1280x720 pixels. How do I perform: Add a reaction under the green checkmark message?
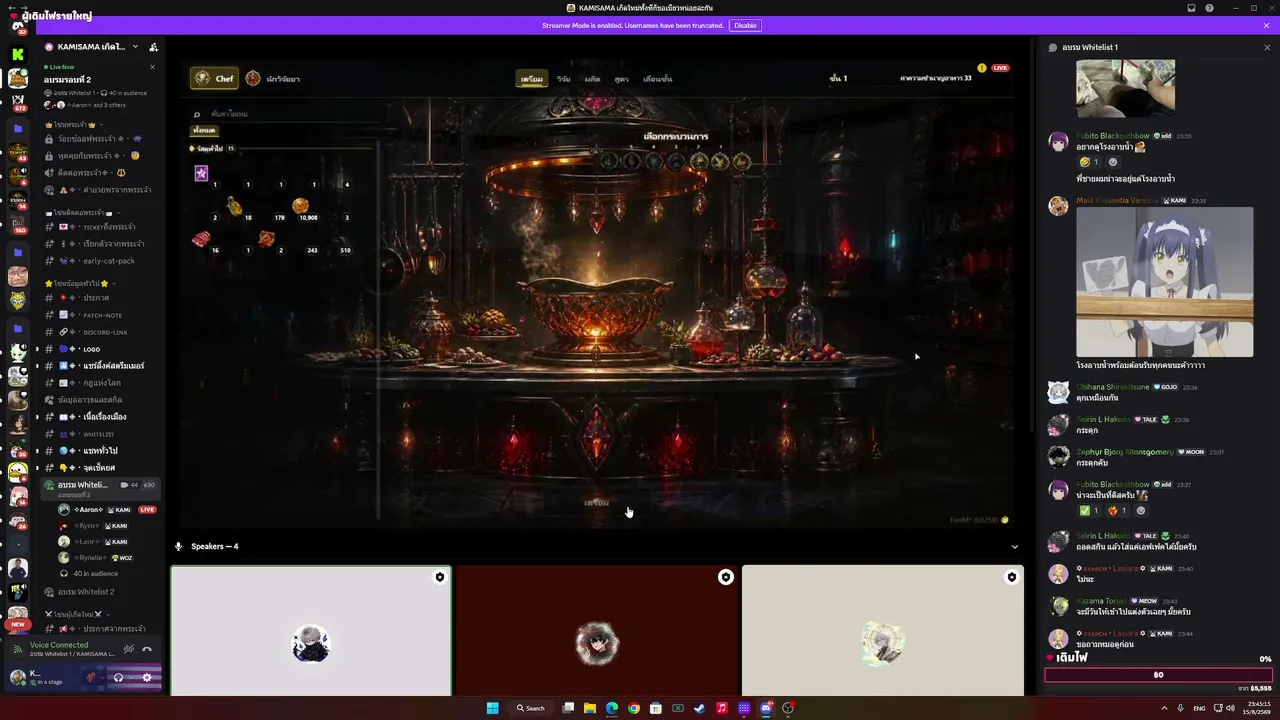(x=1141, y=510)
